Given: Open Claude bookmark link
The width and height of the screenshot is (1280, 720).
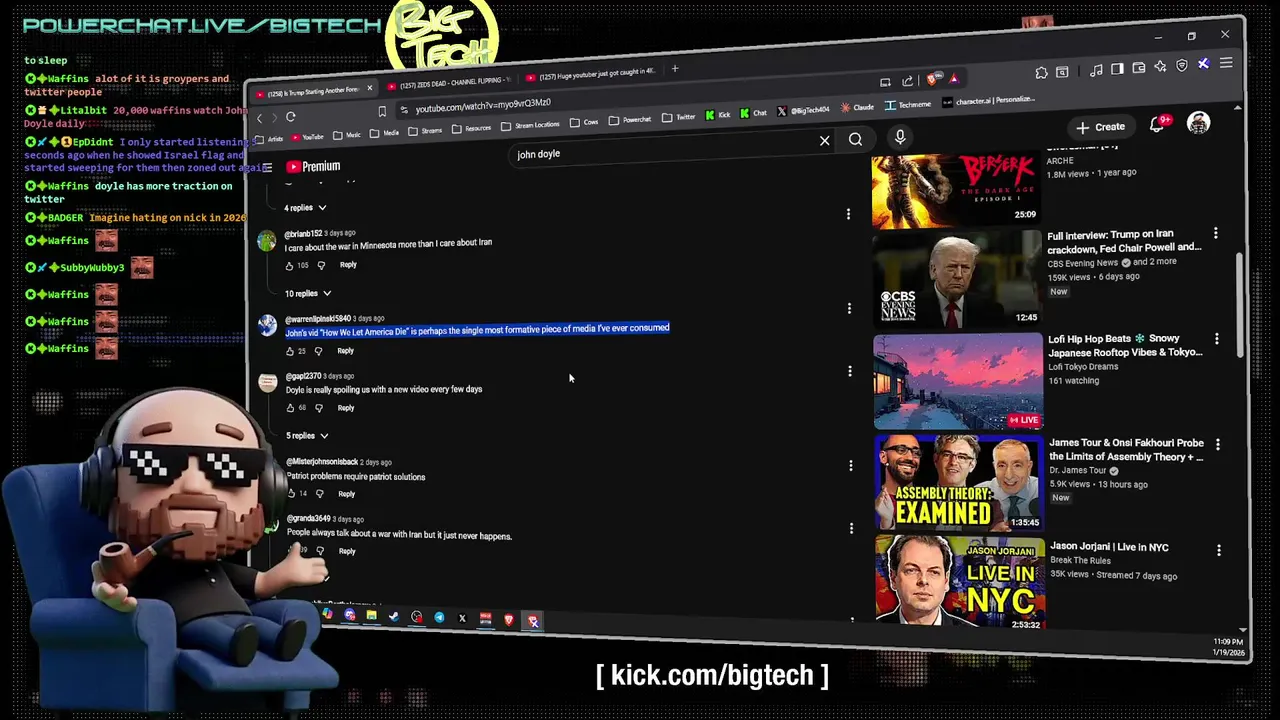Looking at the screenshot, I should [858, 107].
